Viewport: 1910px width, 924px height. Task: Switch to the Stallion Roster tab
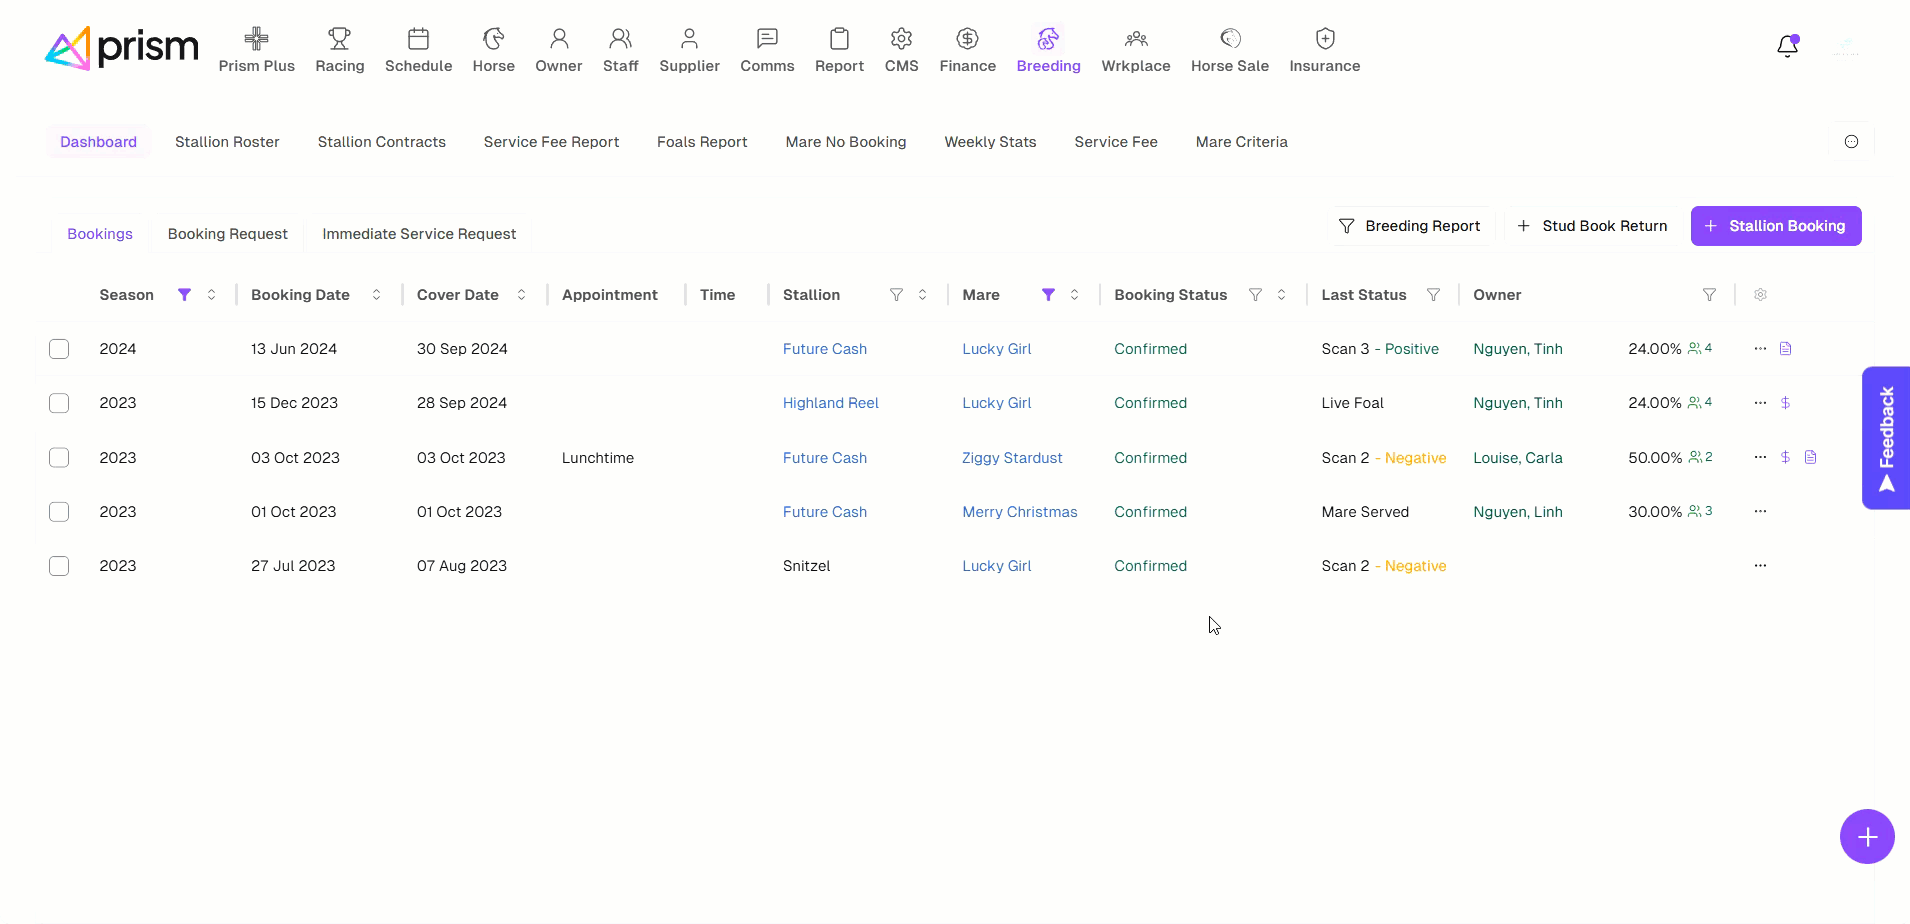[x=227, y=142]
